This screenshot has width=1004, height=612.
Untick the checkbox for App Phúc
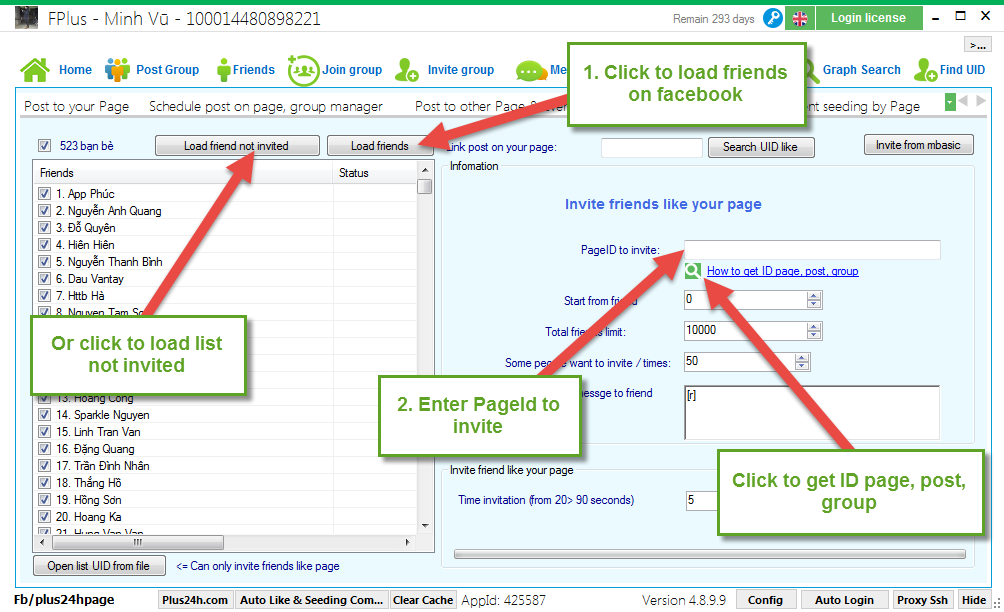pos(44,193)
